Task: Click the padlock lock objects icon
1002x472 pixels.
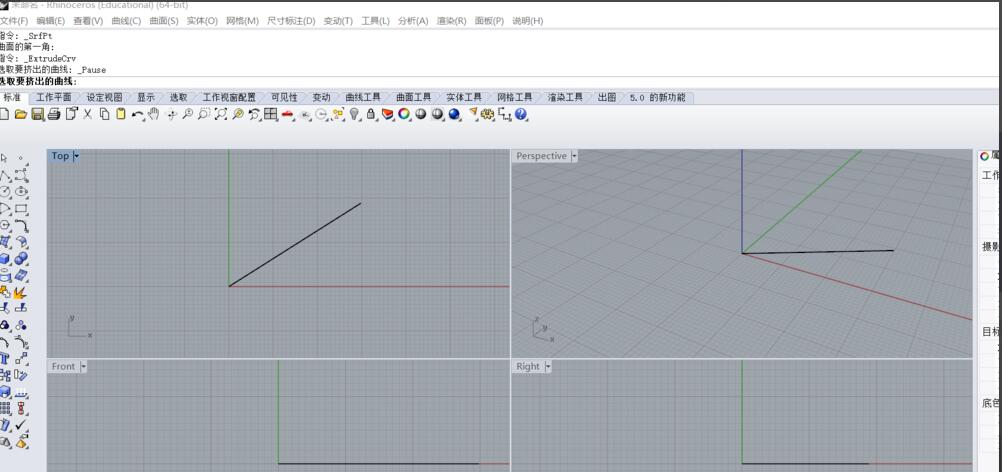Action: coord(371,114)
